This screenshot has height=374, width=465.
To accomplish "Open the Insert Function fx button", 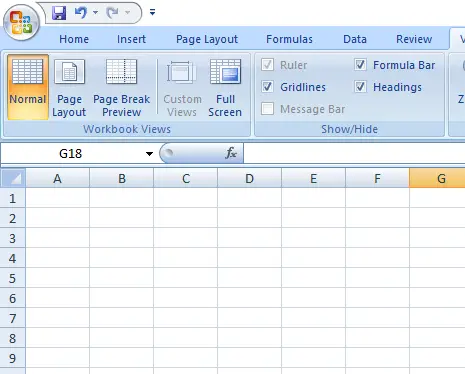I will tap(231, 153).
